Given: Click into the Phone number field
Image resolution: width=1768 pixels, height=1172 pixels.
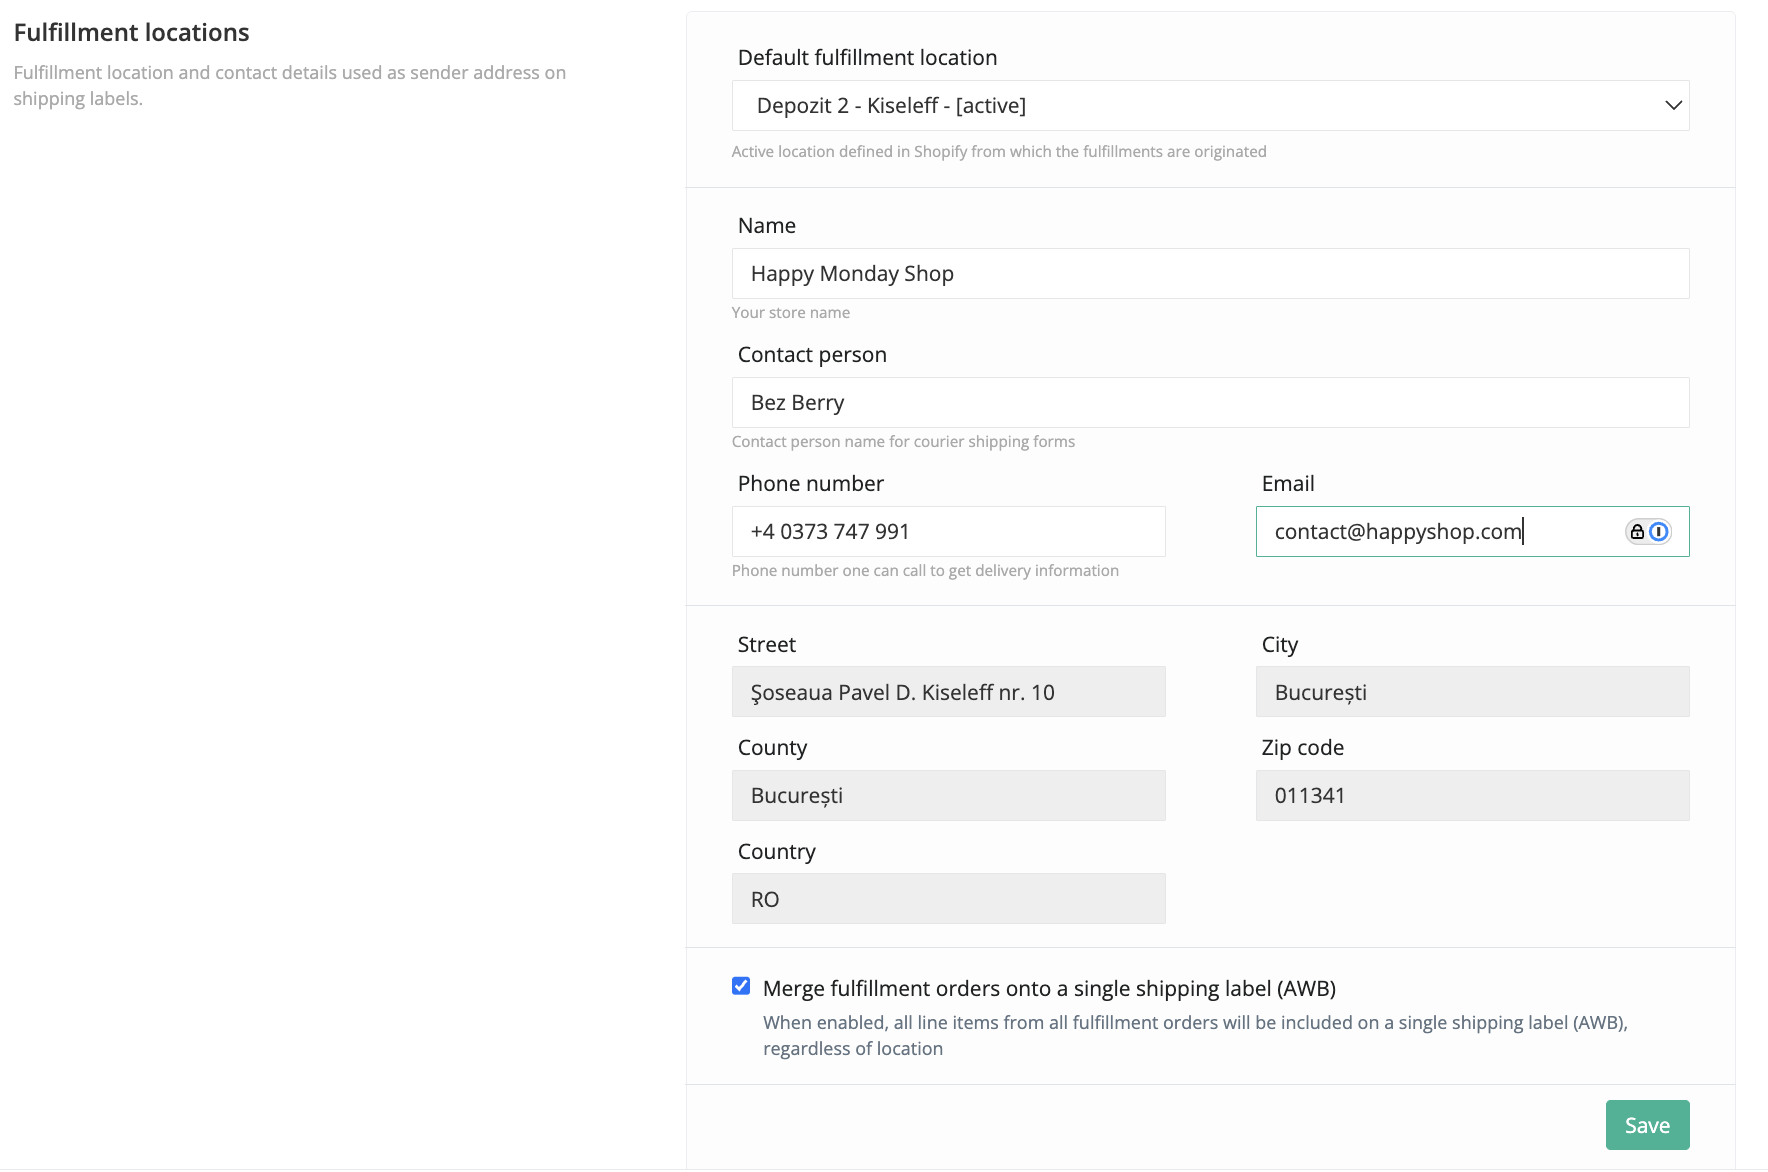Looking at the screenshot, I should click(x=948, y=532).
